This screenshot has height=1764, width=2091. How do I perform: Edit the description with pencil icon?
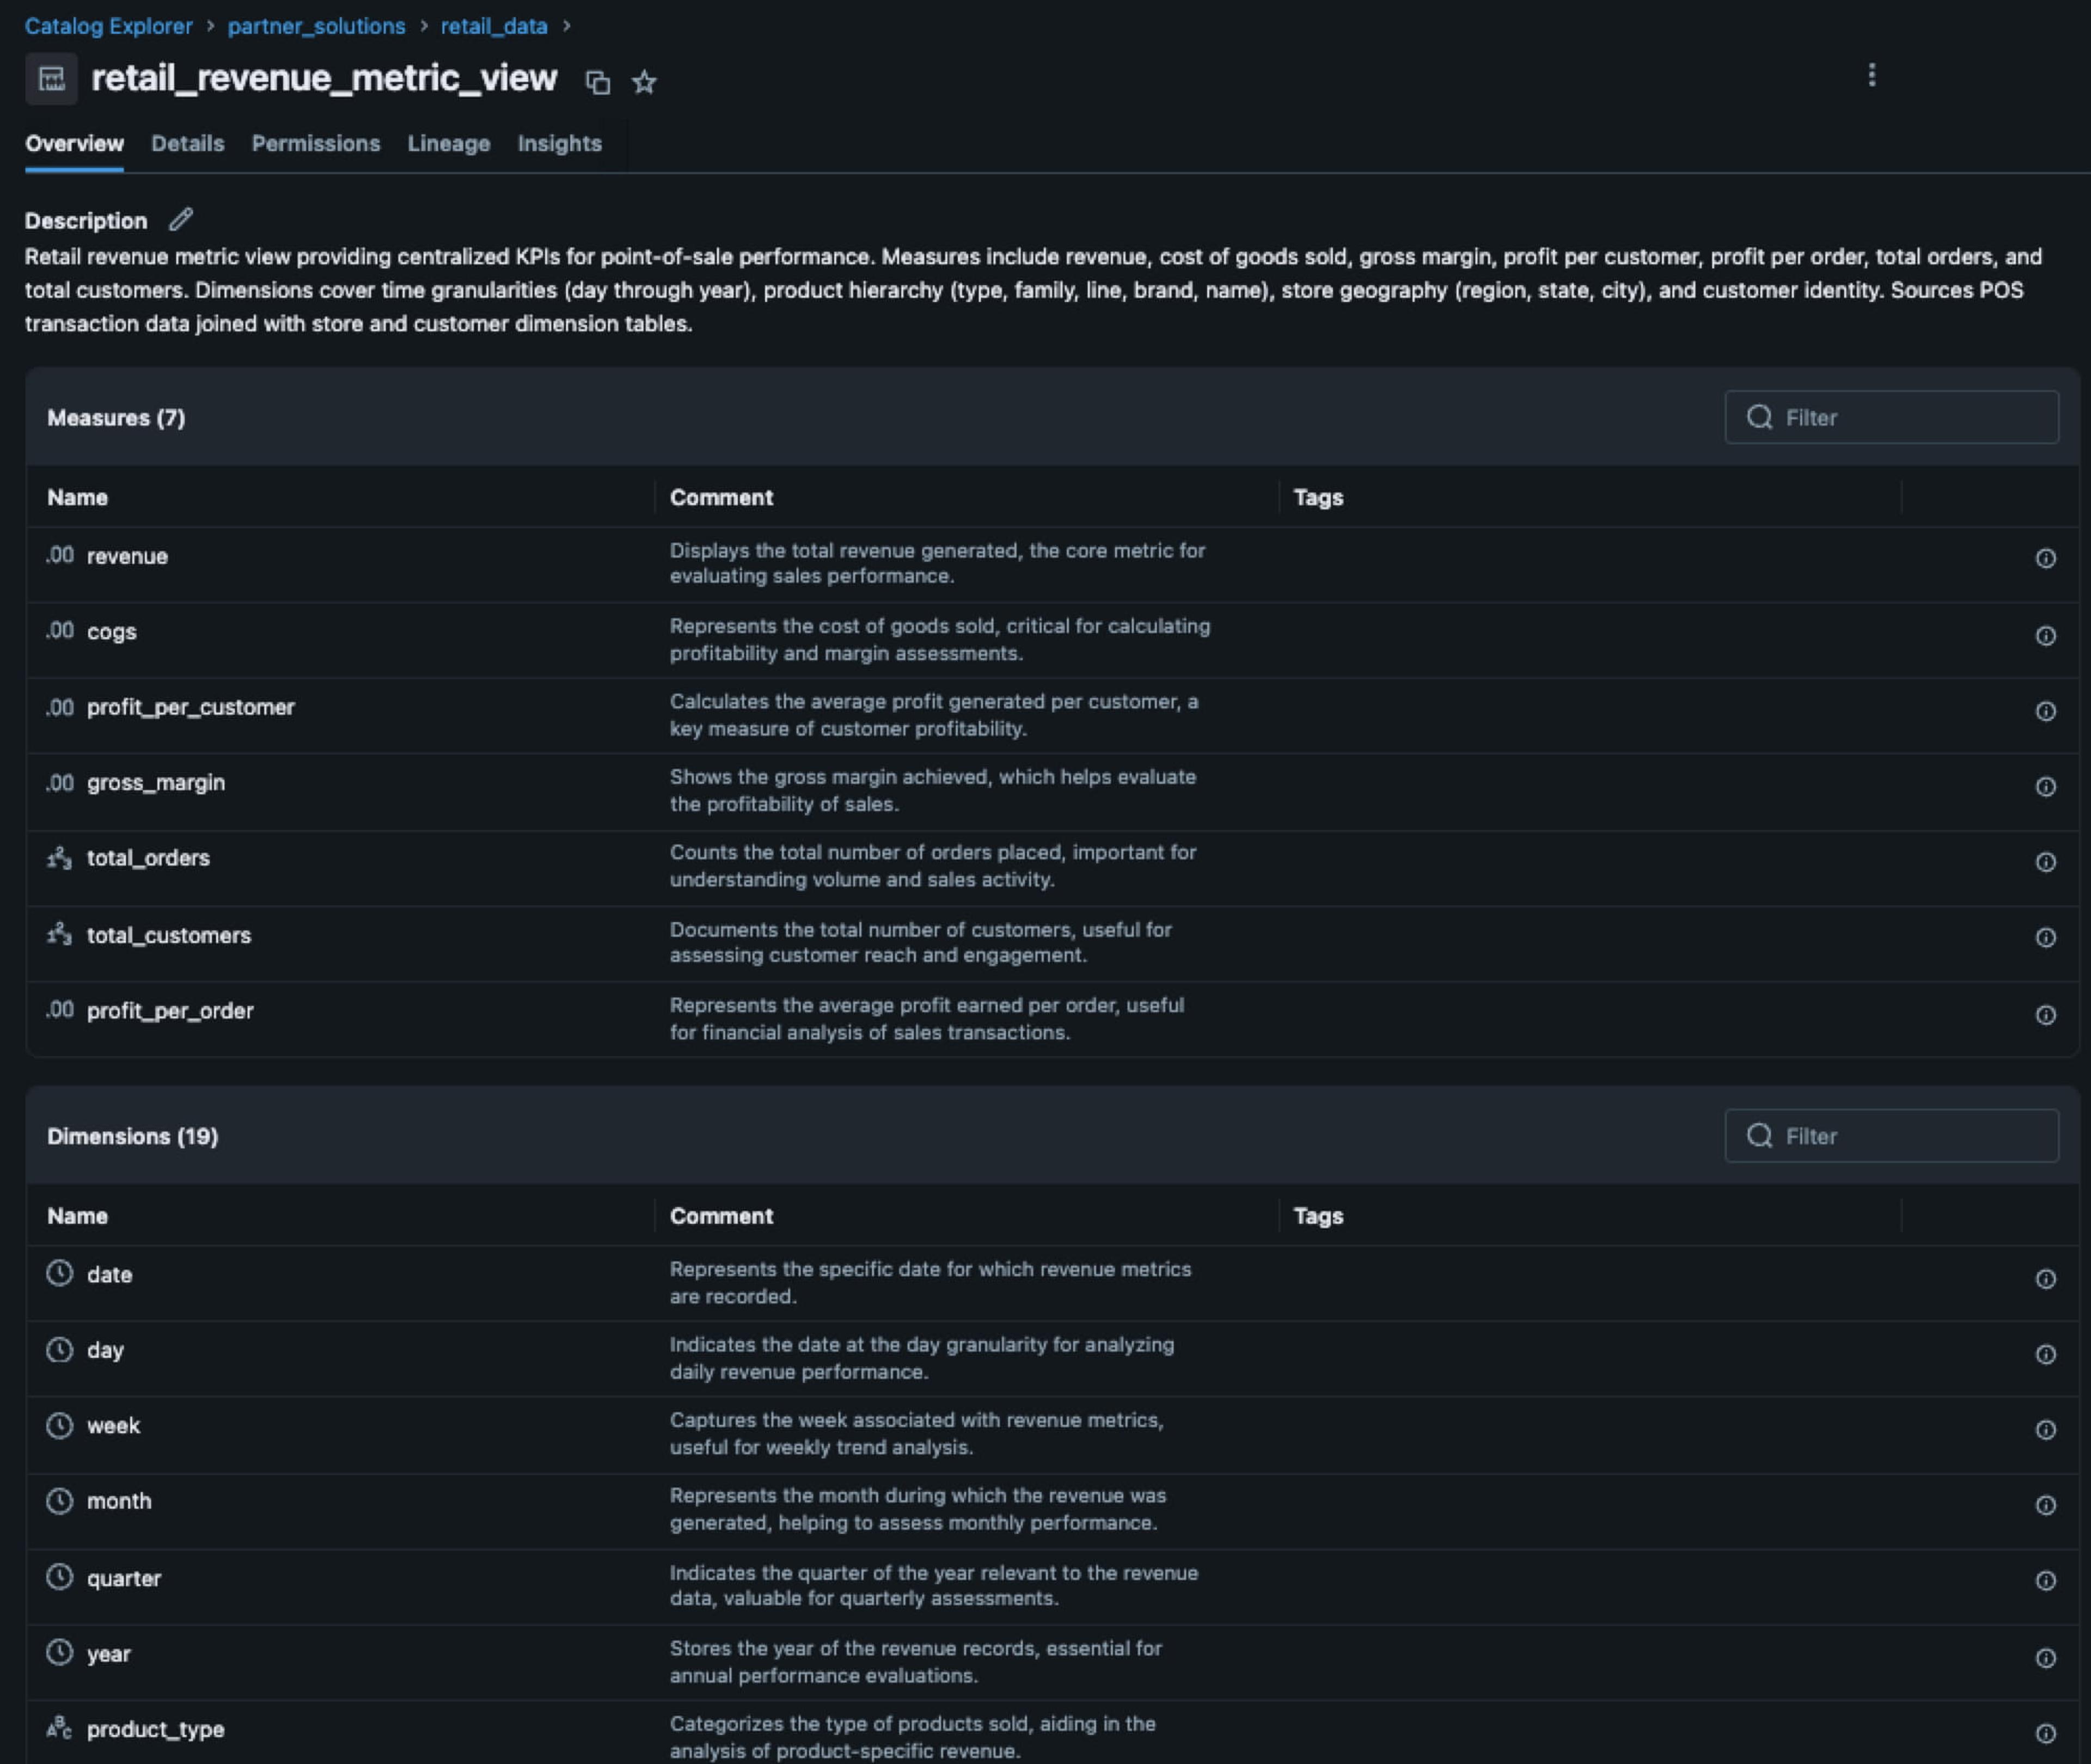coord(181,219)
